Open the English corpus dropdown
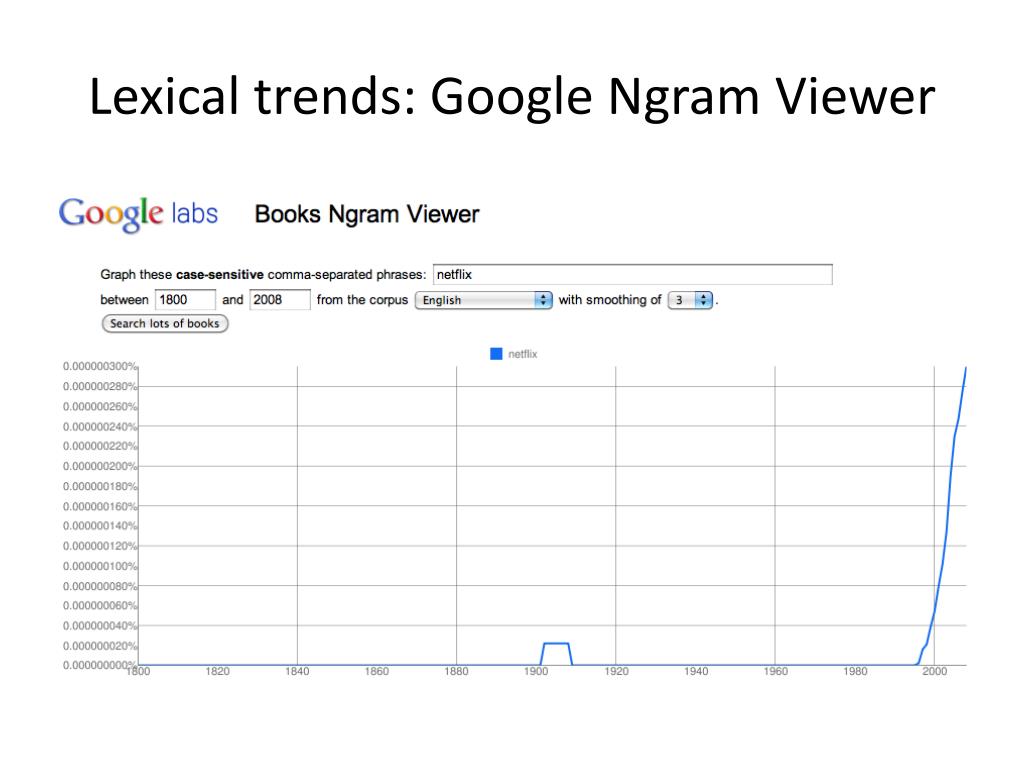1024x768 pixels. pyautogui.click(x=483, y=300)
